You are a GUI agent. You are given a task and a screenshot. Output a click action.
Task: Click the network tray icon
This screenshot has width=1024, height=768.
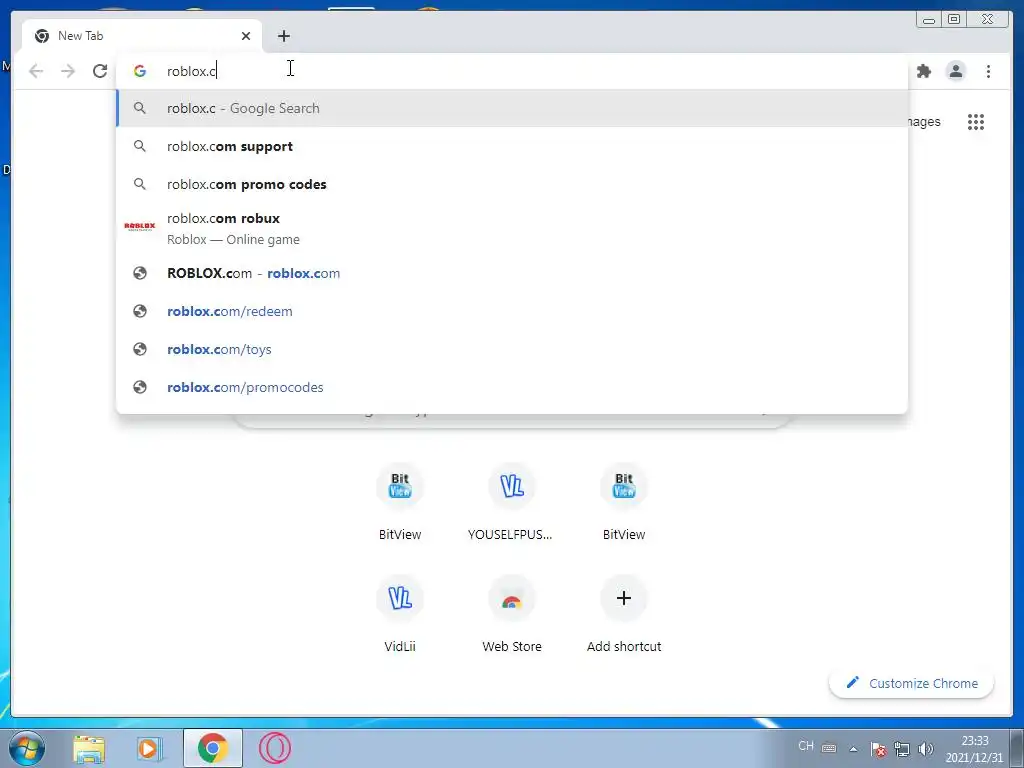click(x=902, y=749)
